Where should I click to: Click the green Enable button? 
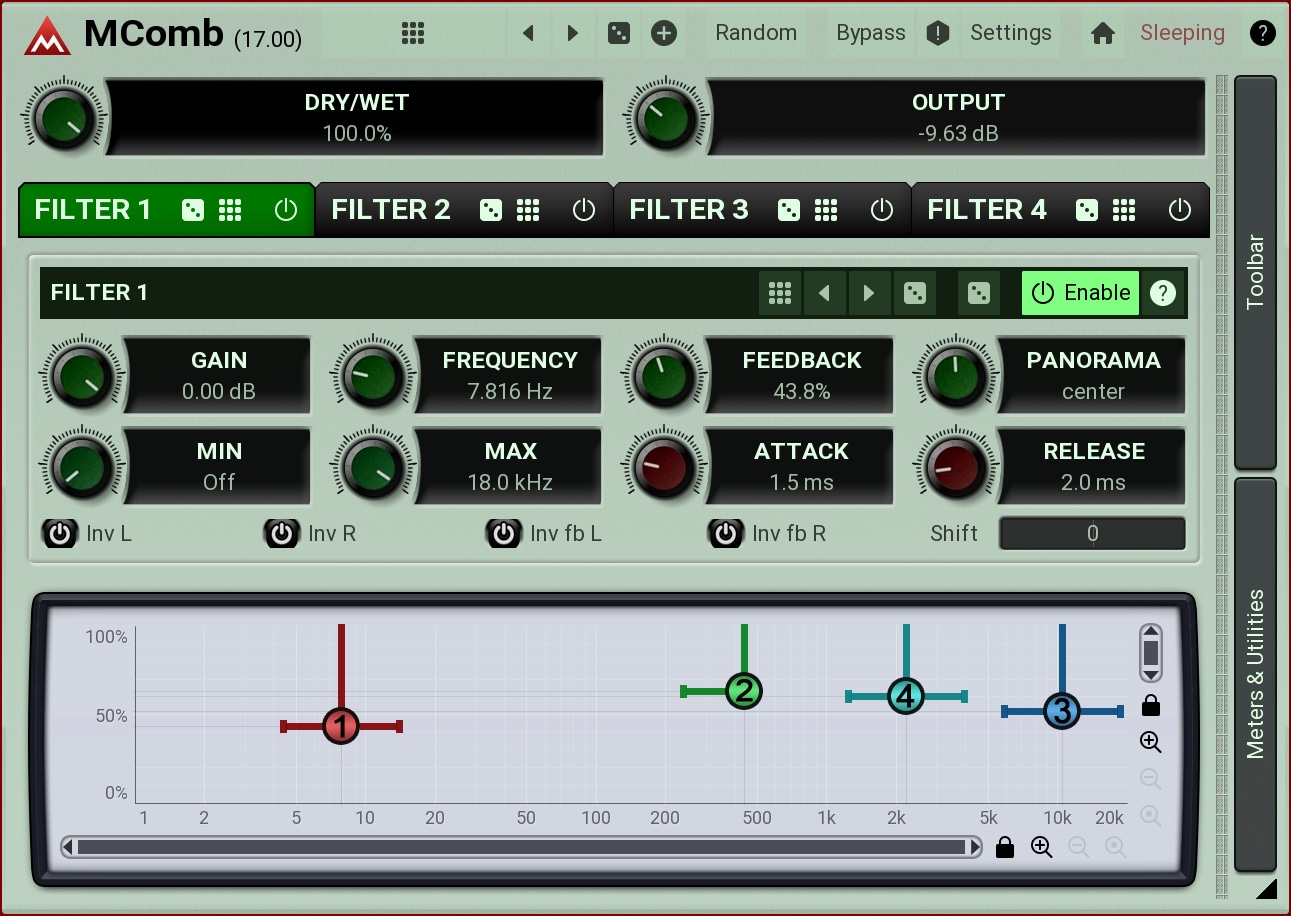coord(1080,293)
